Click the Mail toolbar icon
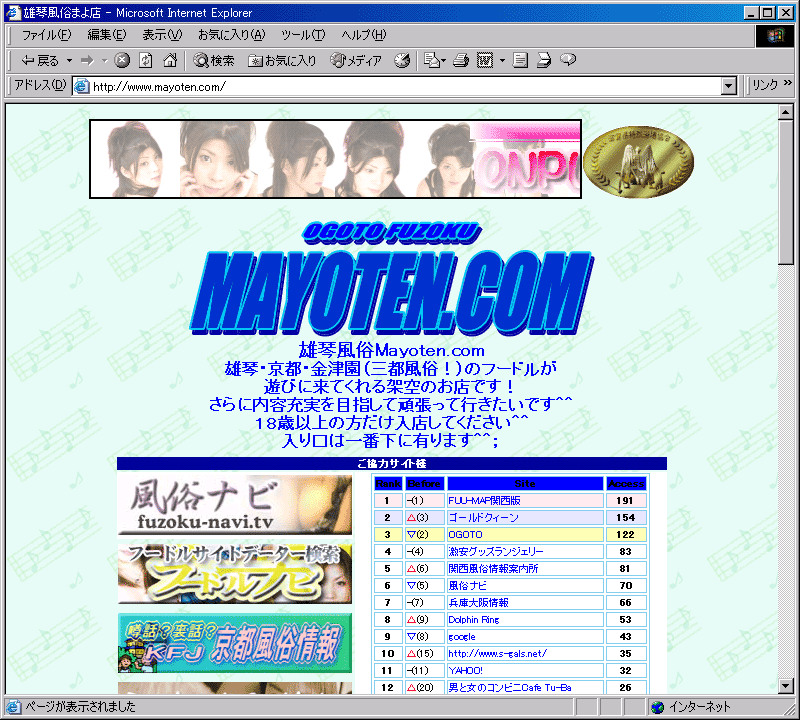This screenshot has height=720, width=800. pyautogui.click(x=434, y=60)
